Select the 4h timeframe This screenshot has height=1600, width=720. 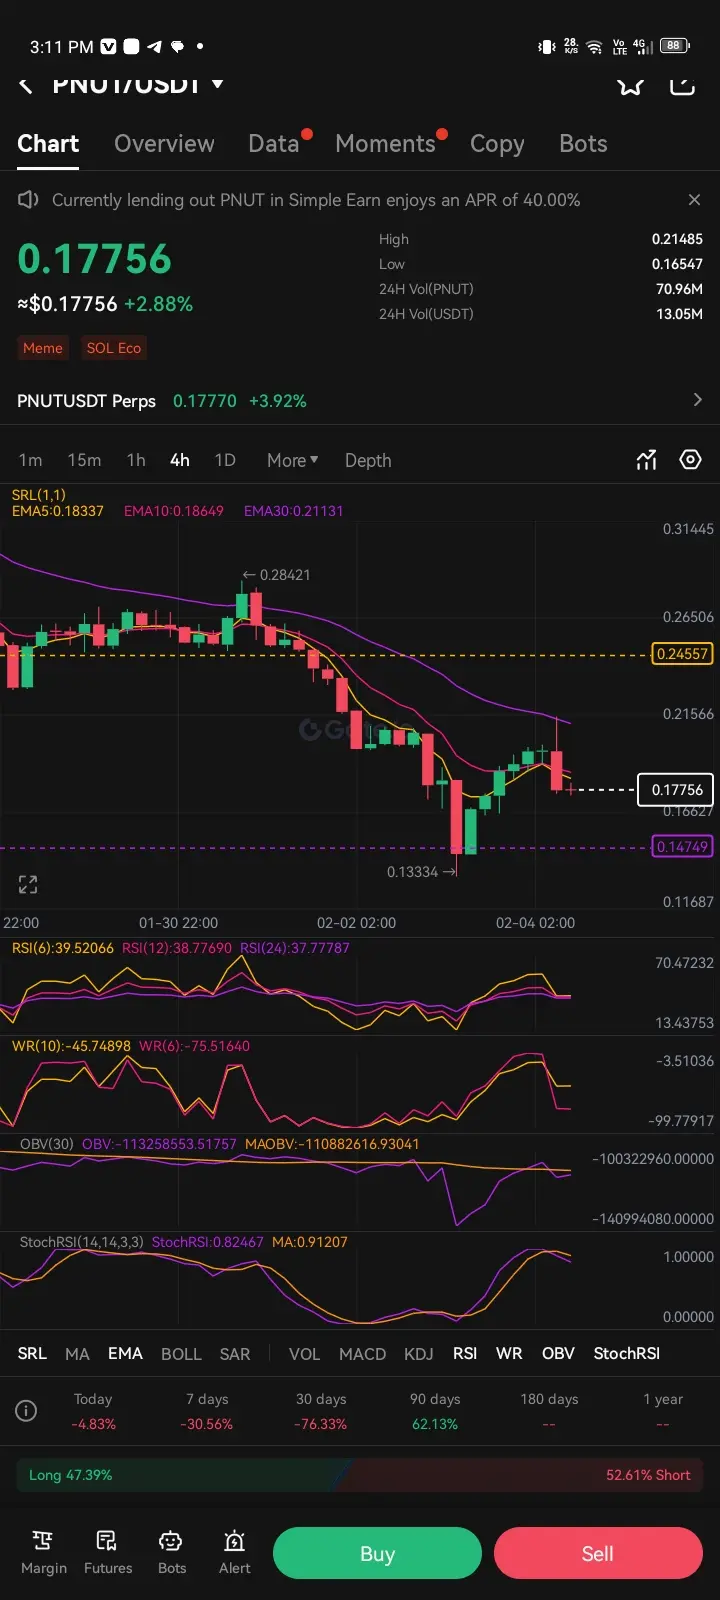[179, 460]
